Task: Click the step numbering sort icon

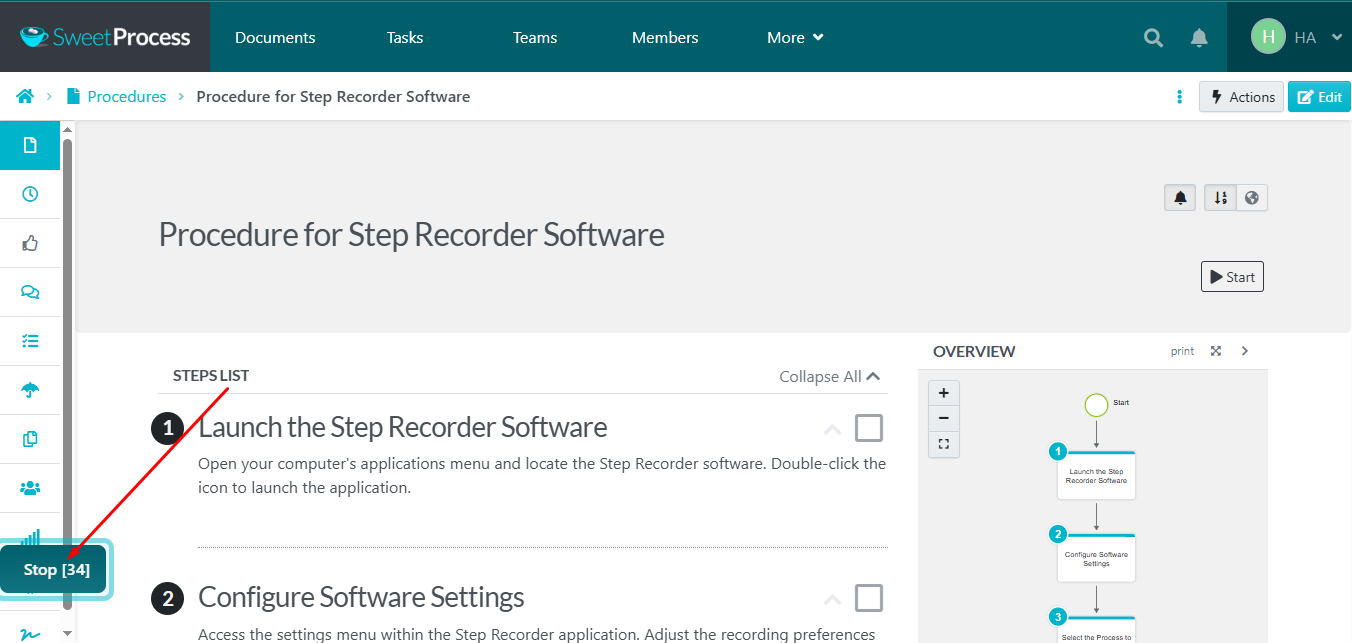Action: [1220, 197]
